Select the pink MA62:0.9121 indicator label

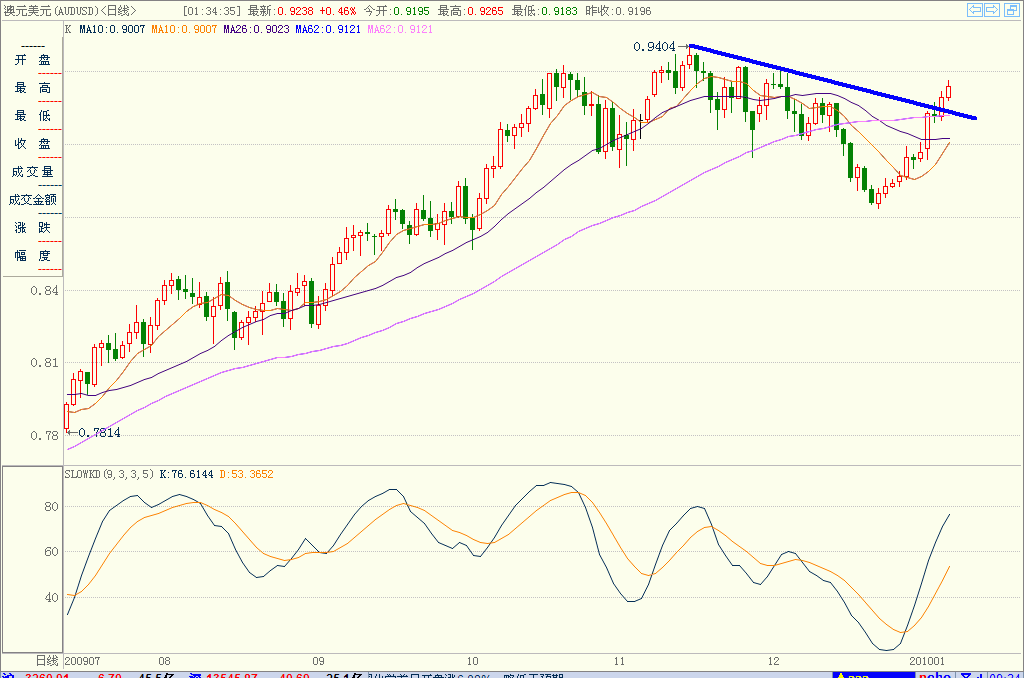click(400, 29)
